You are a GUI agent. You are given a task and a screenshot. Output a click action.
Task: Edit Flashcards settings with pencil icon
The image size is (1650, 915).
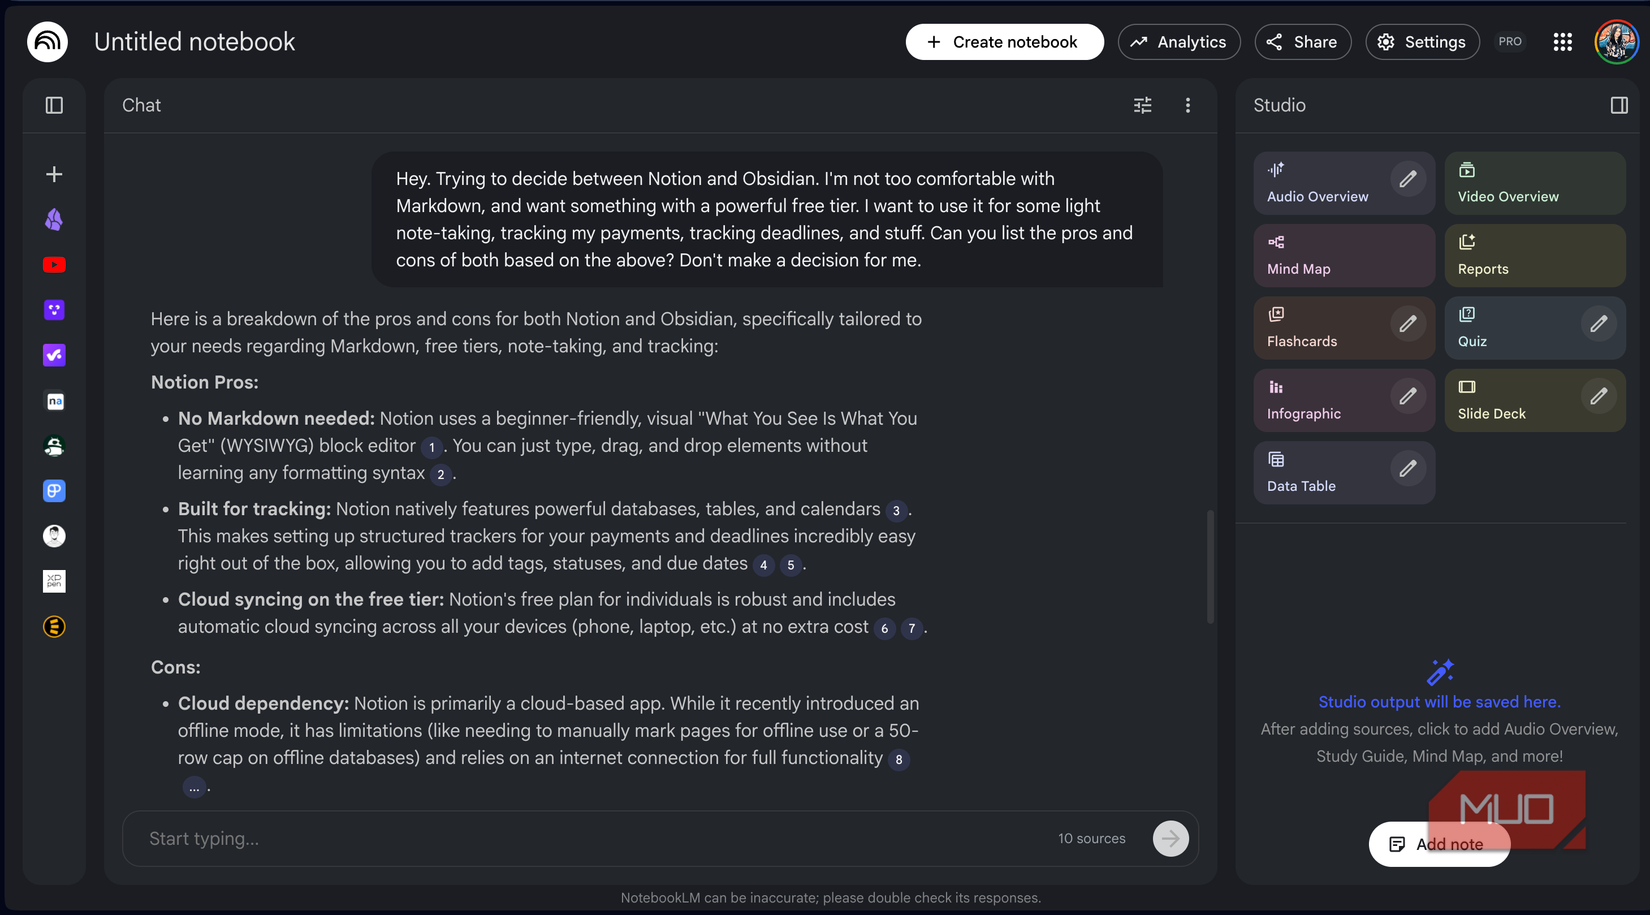1408,324
